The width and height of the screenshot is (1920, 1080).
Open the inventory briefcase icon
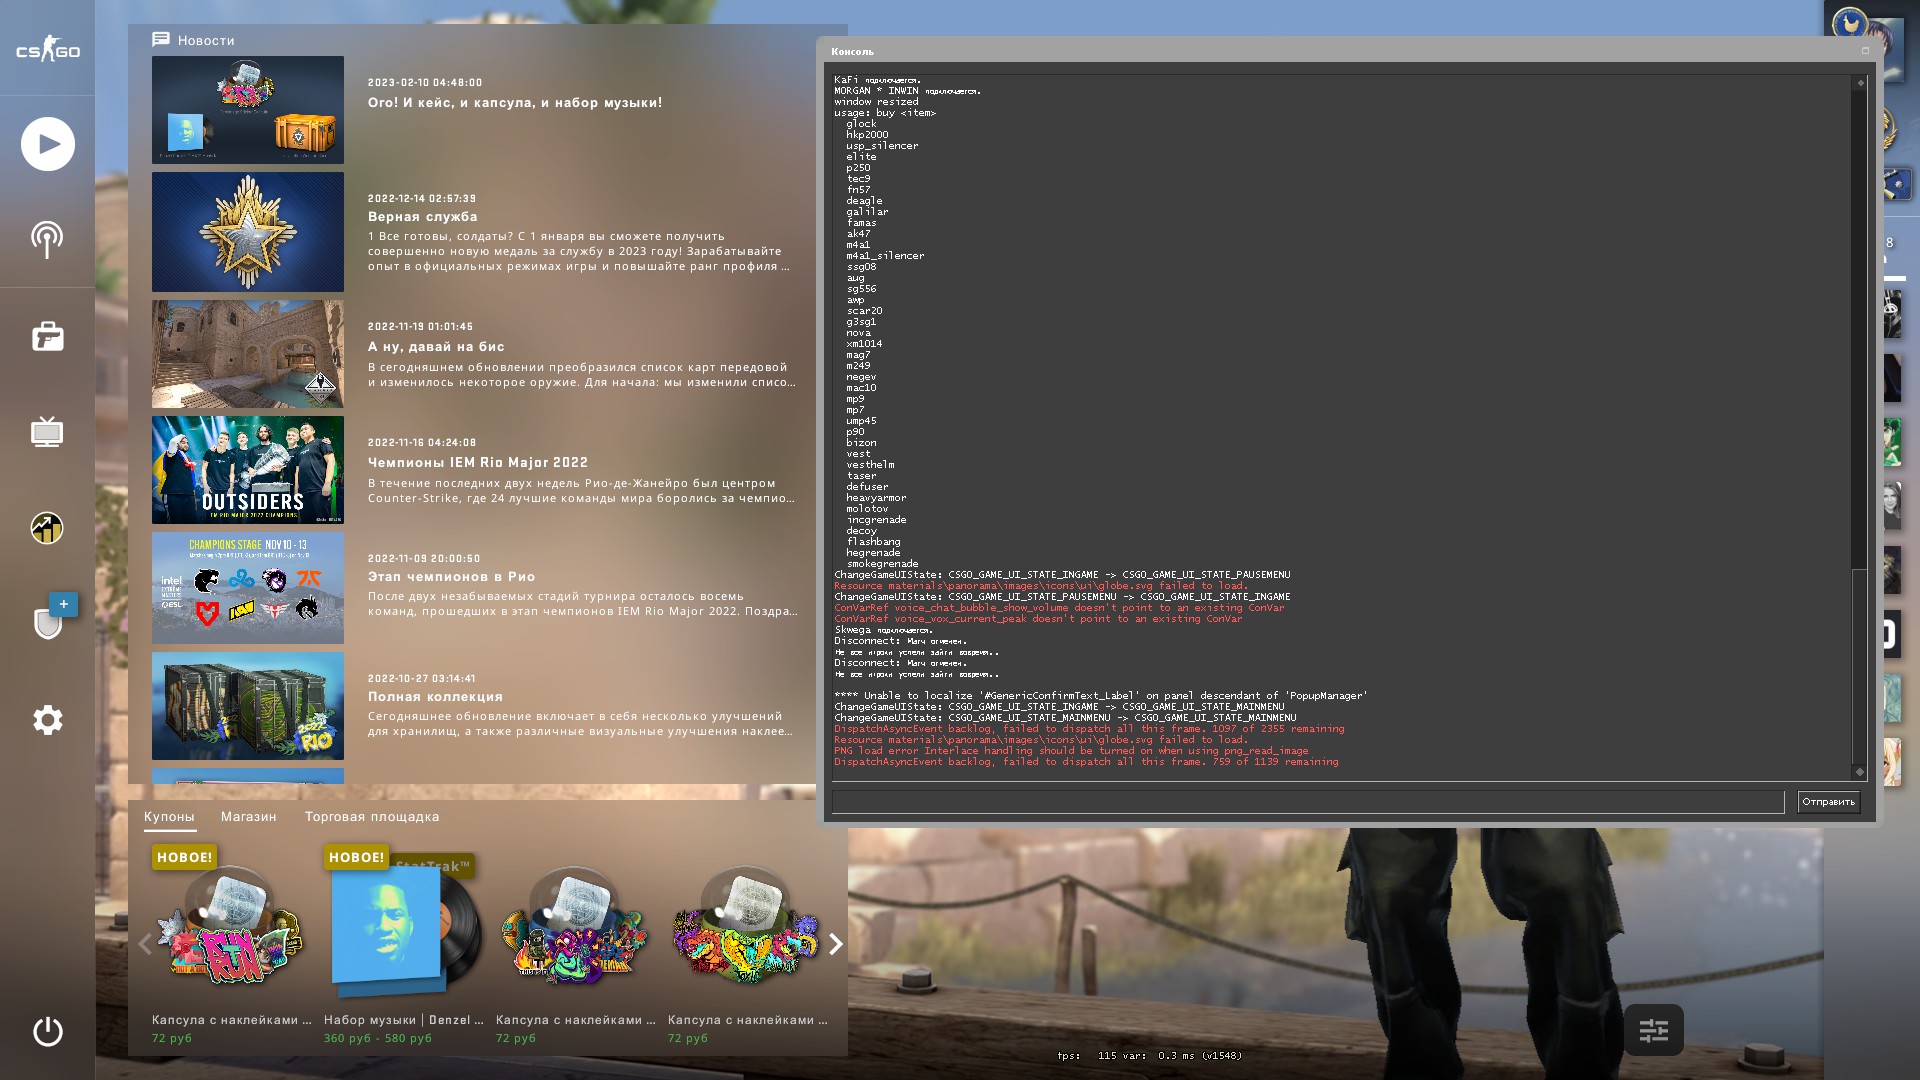(47, 336)
